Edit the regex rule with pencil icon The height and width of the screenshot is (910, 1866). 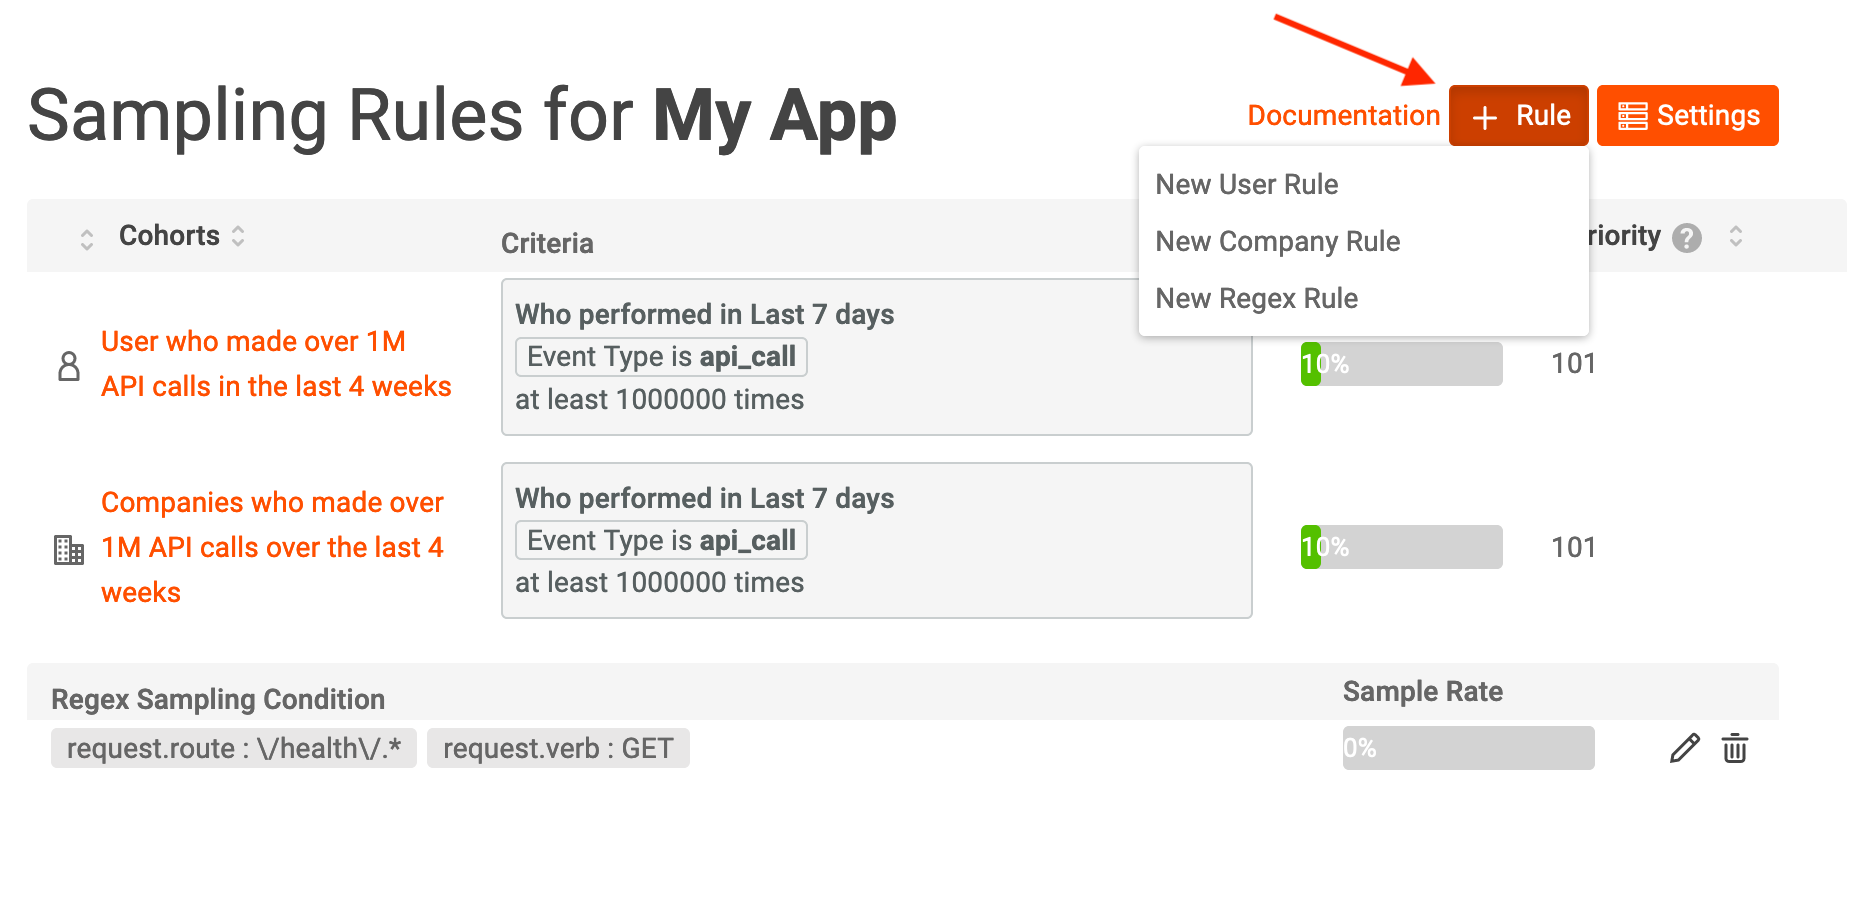pos(1684,748)
